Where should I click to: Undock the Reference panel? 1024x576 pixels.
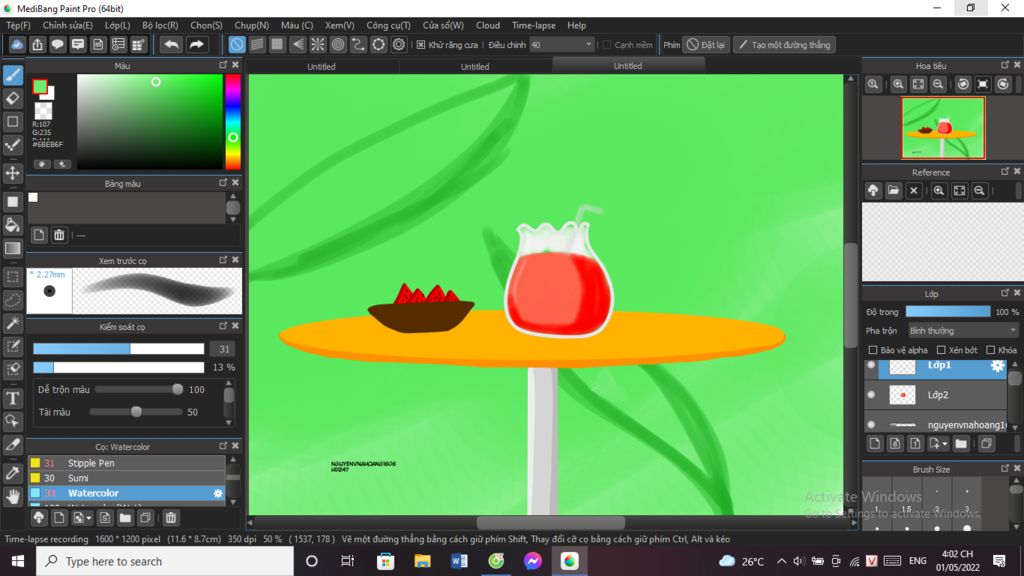[1005, 172]
